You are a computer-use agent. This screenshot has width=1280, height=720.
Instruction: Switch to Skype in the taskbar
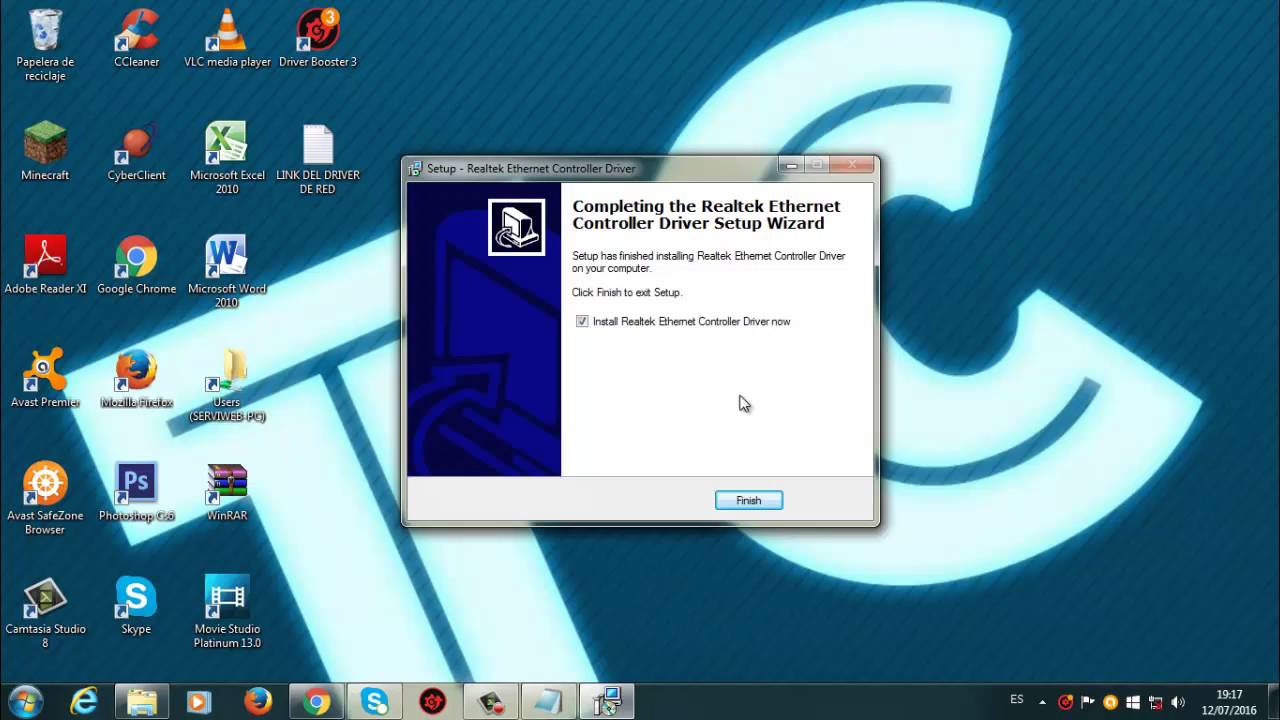click(x=375, y=702)
